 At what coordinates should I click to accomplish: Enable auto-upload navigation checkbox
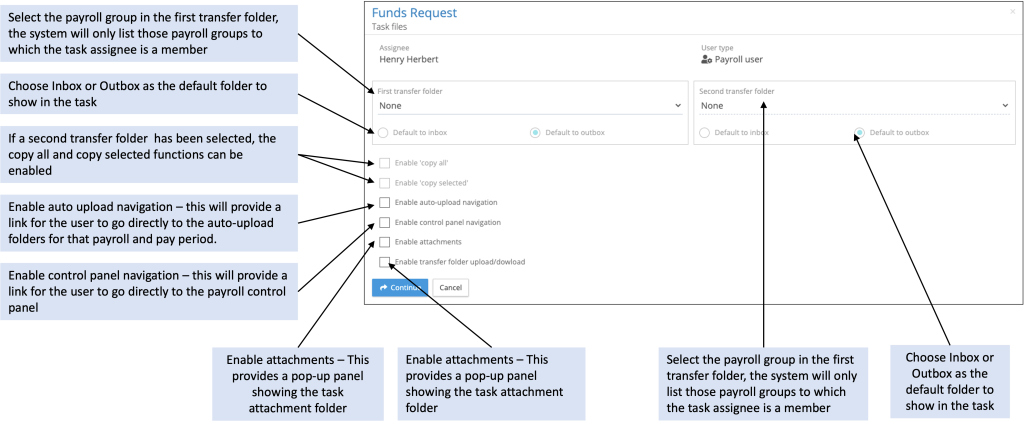(385, 202)
